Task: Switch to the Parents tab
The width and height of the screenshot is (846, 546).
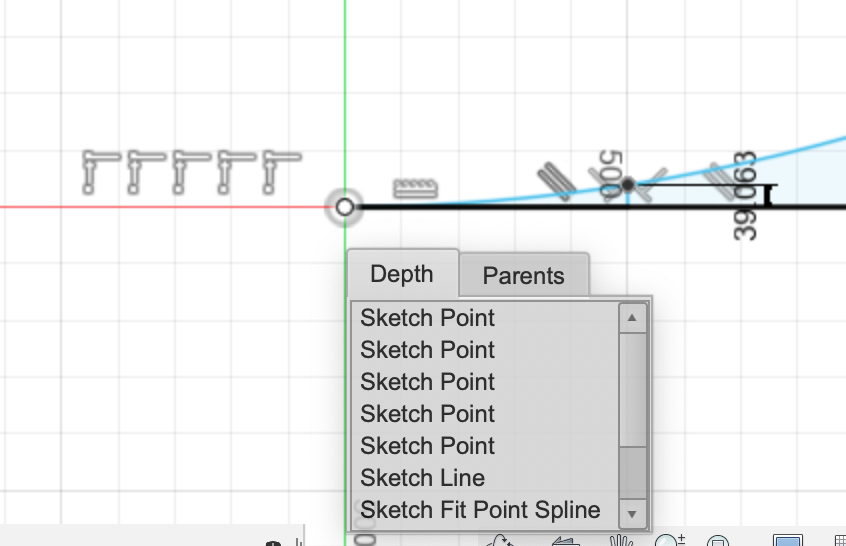Action: (x=523, y=275)
